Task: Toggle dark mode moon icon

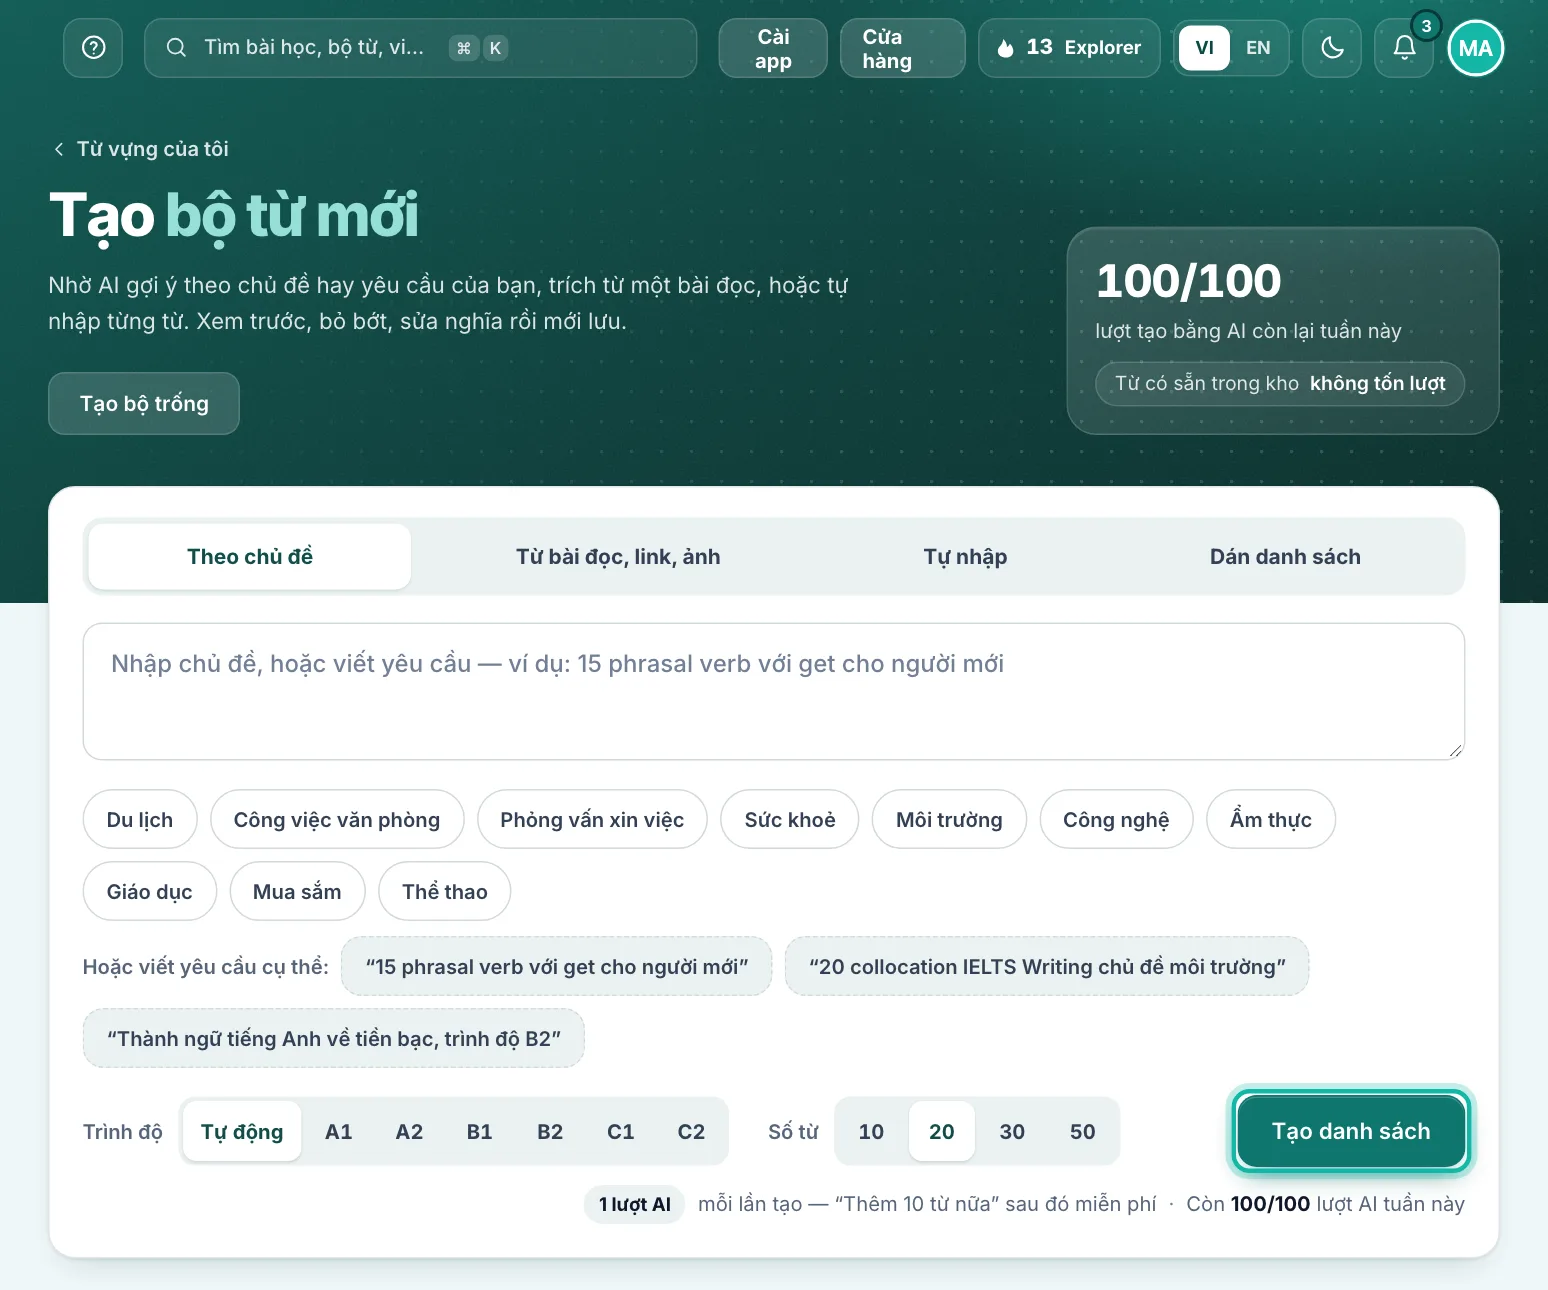Action: coord(1332,48)
